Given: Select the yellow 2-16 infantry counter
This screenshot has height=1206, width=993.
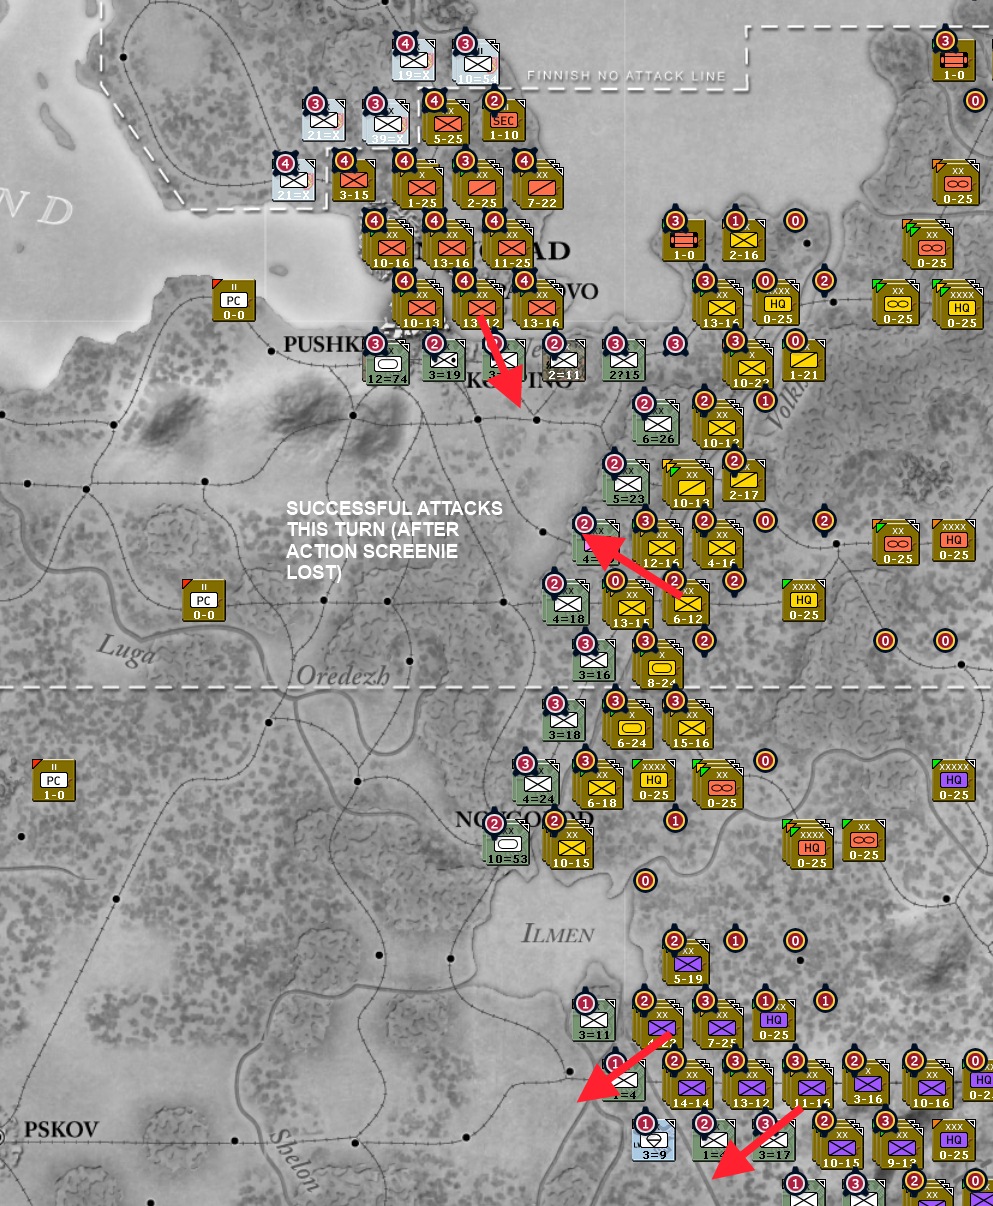Looking at the screenshot, I should 744,242.
